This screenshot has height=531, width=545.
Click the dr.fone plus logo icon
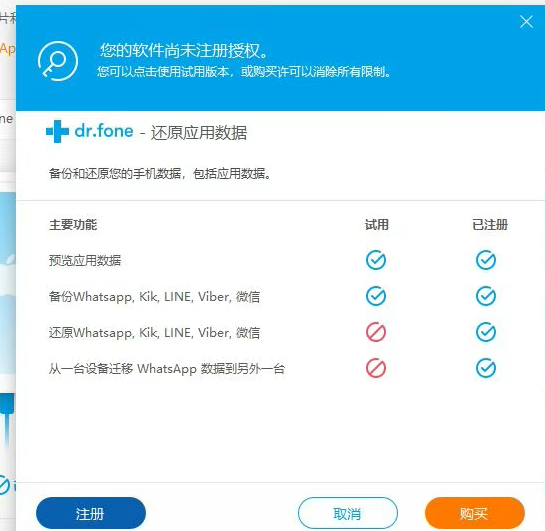[x=57, y=131]
